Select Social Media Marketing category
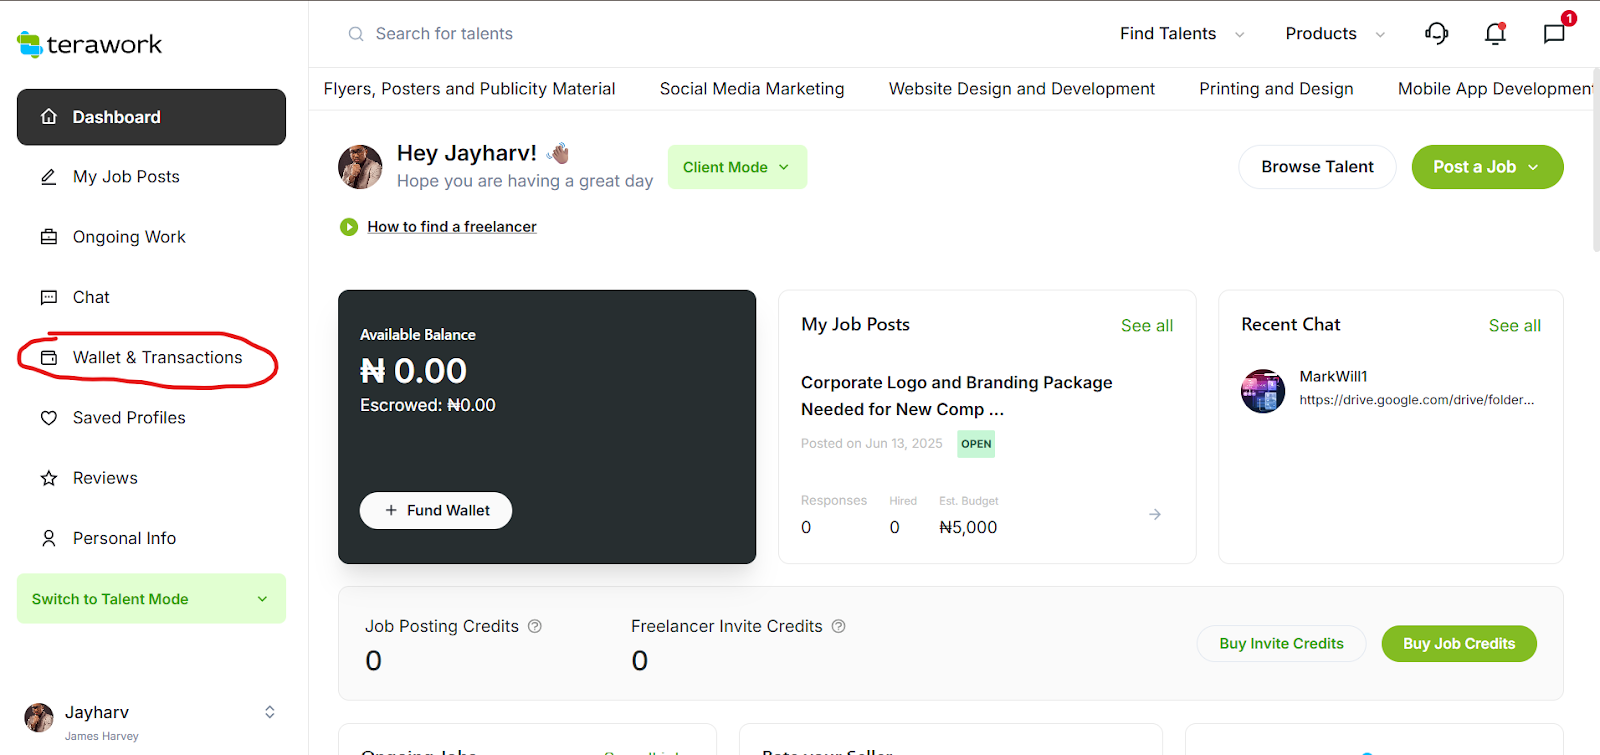This screenshot has height=755, width=1600. tap(752, 89)
